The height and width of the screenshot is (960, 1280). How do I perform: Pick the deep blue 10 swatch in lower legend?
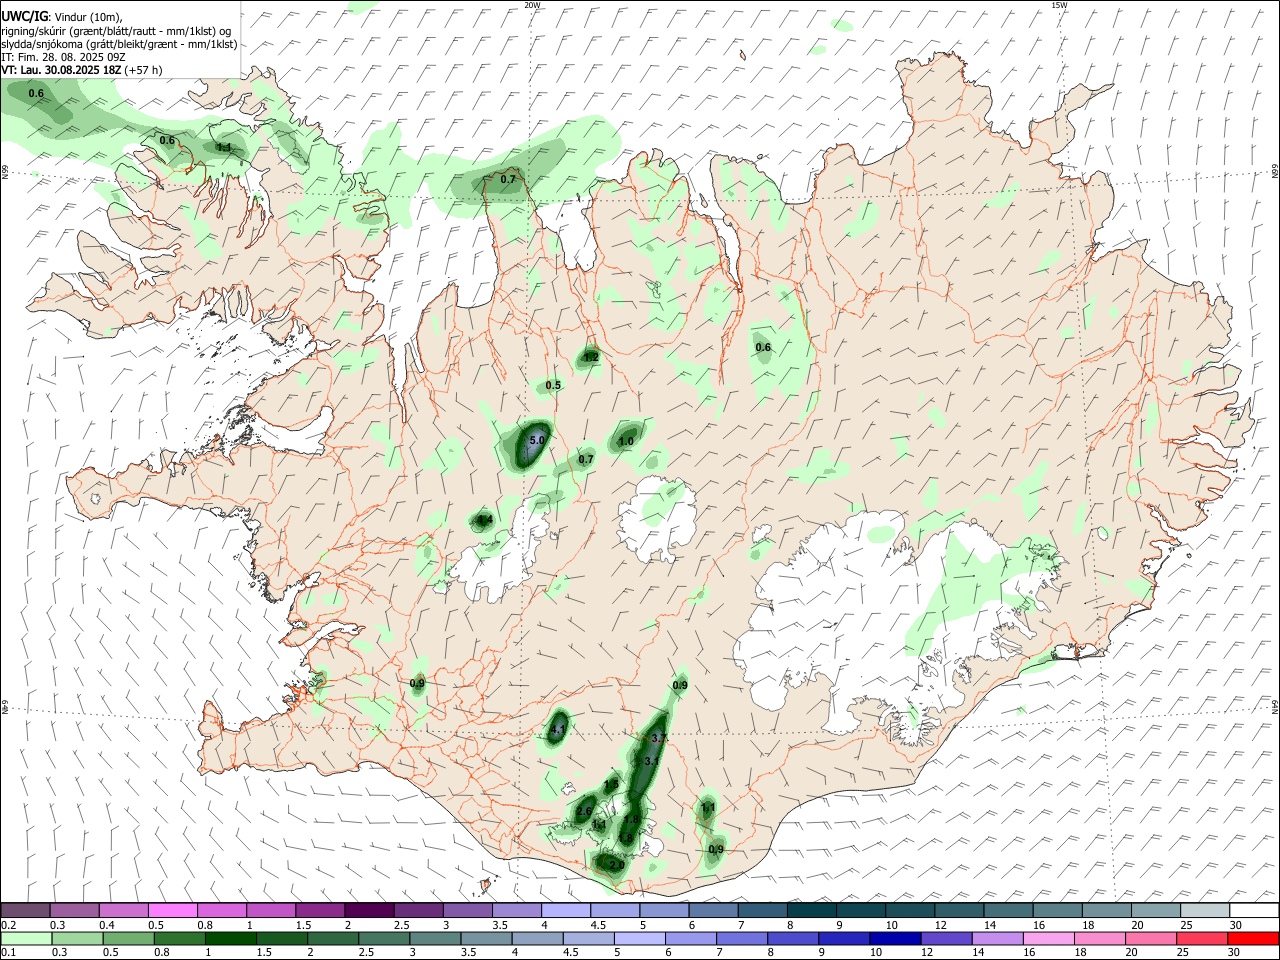893,938
